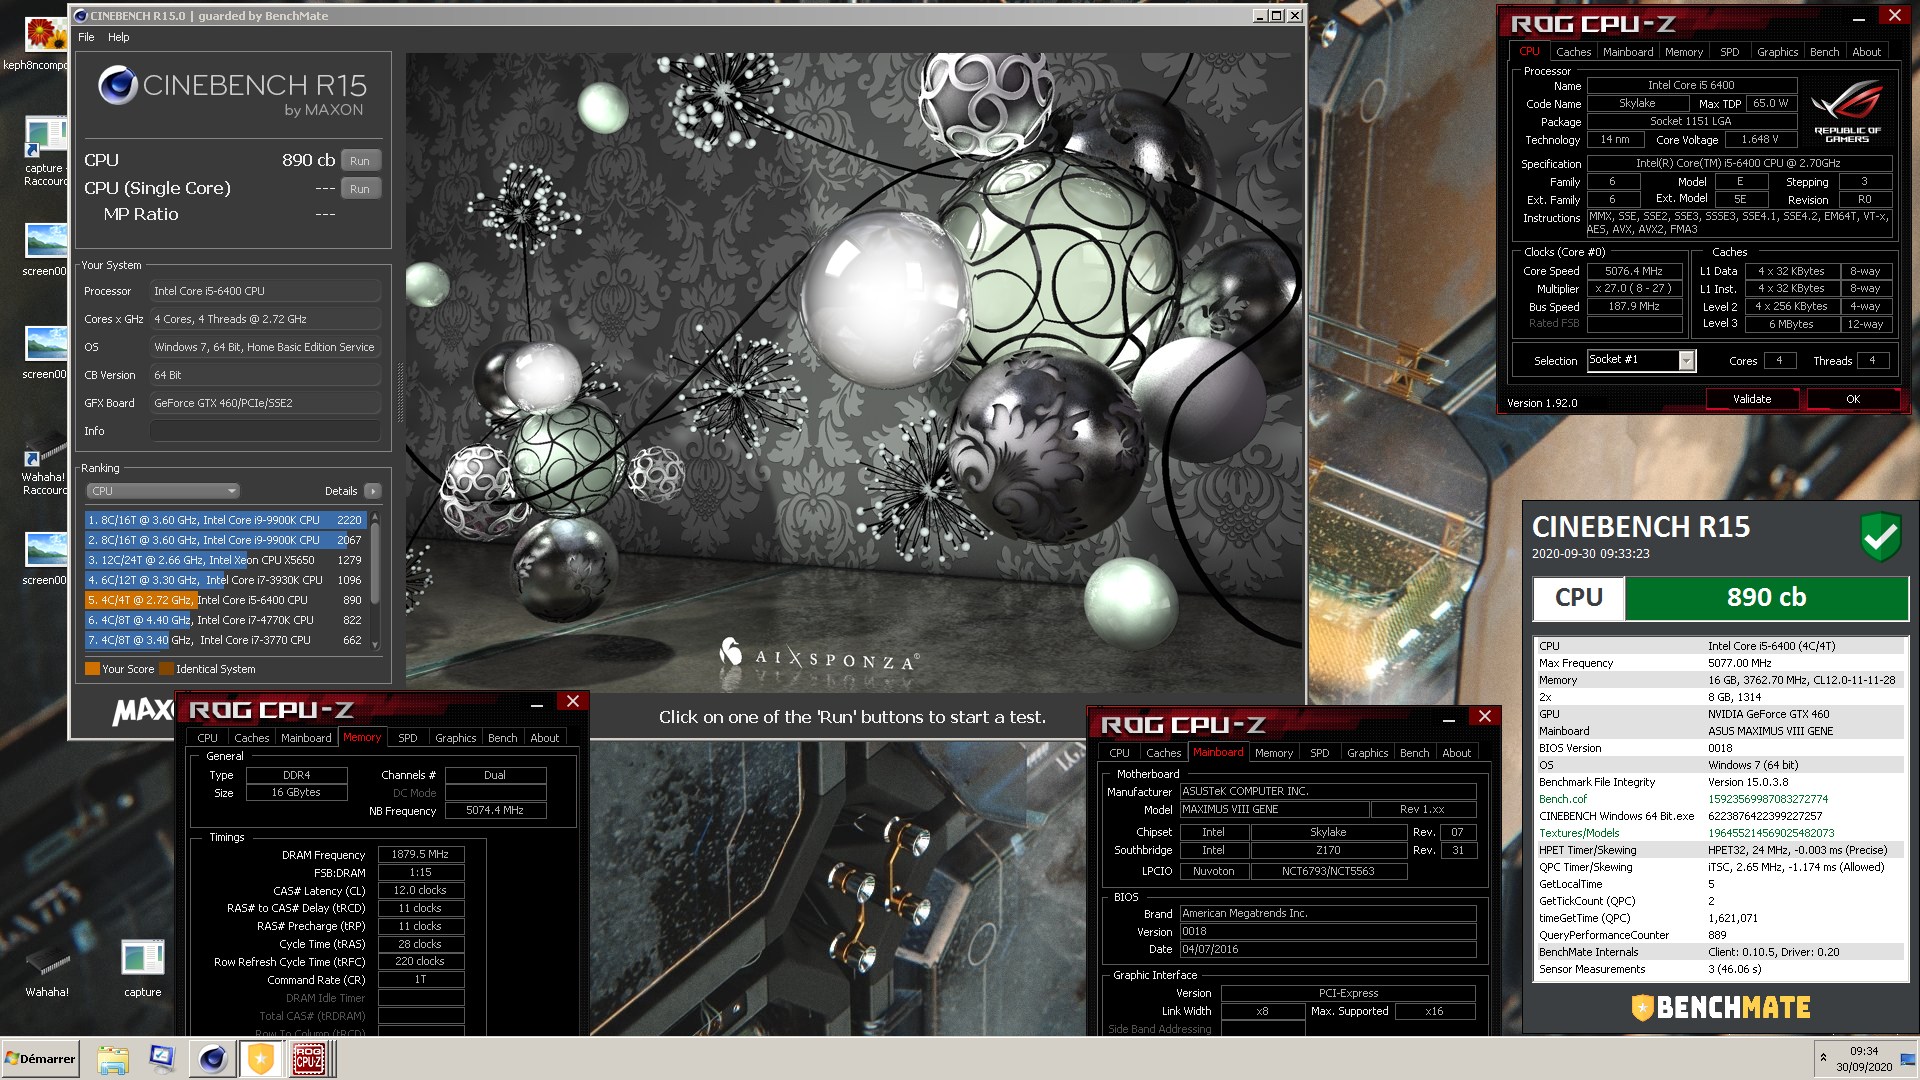Minimize the Memory CPU-Z window
Screen dimensions: 1920x1080
[537, 704]
